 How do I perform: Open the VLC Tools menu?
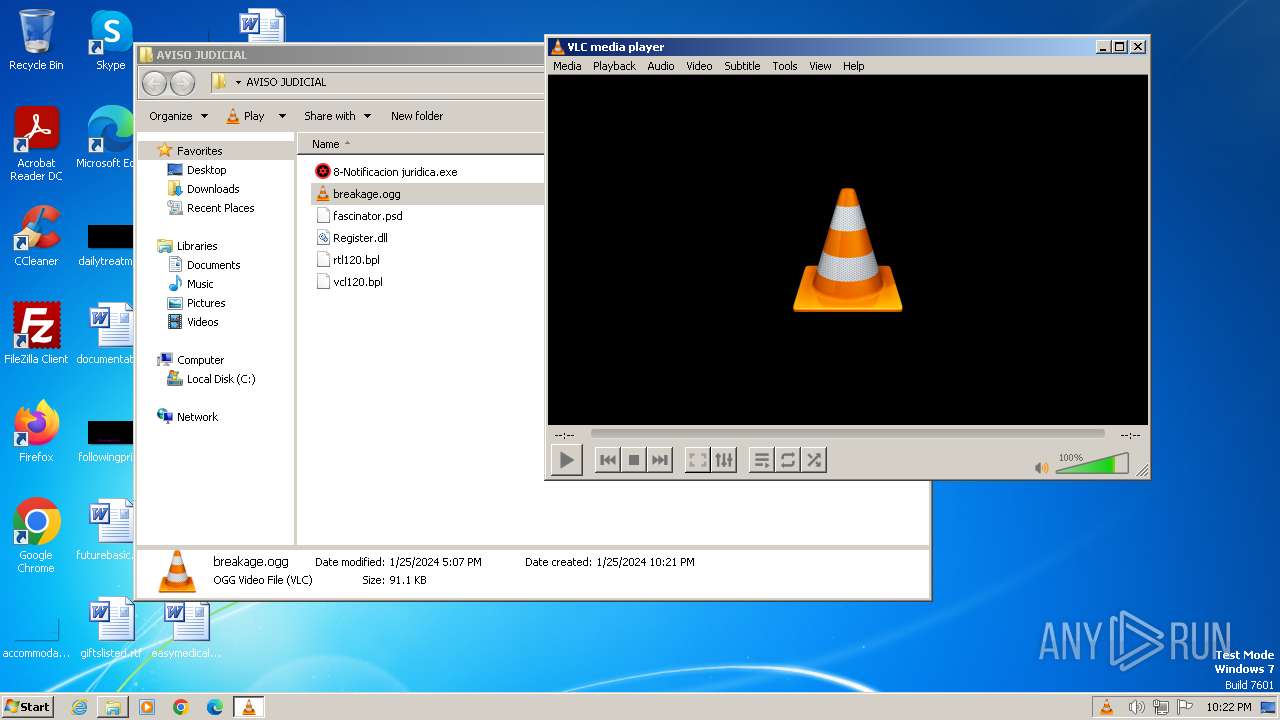(x=785, y=66)
